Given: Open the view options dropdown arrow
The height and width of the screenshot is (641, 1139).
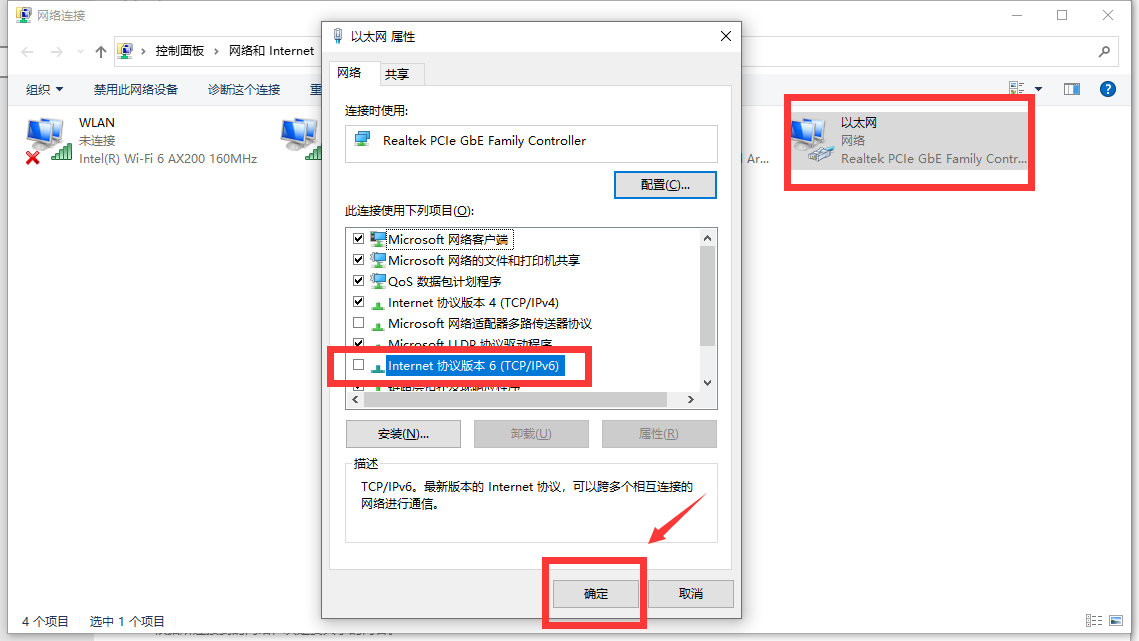Looking at the screenshot, I should (1038, 89).
